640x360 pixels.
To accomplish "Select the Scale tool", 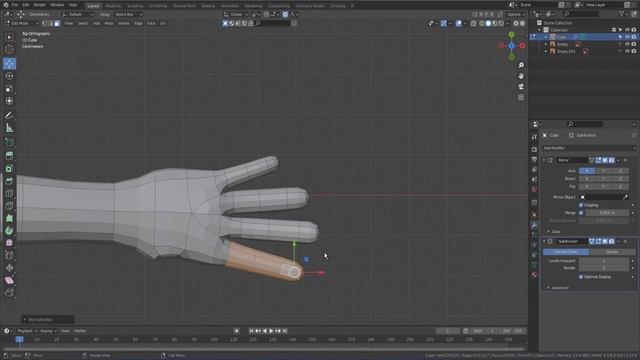I will pyautogui.click(x=9, y=89).
